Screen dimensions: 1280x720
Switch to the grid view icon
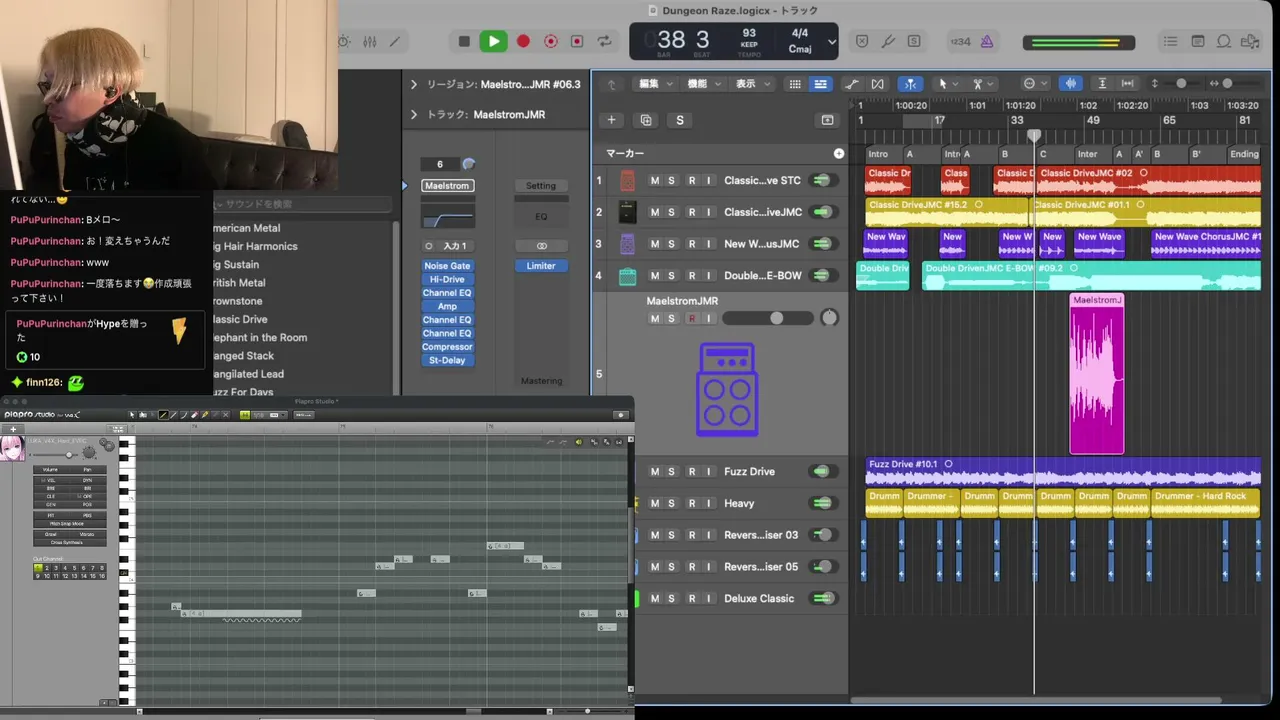point(795,84)
